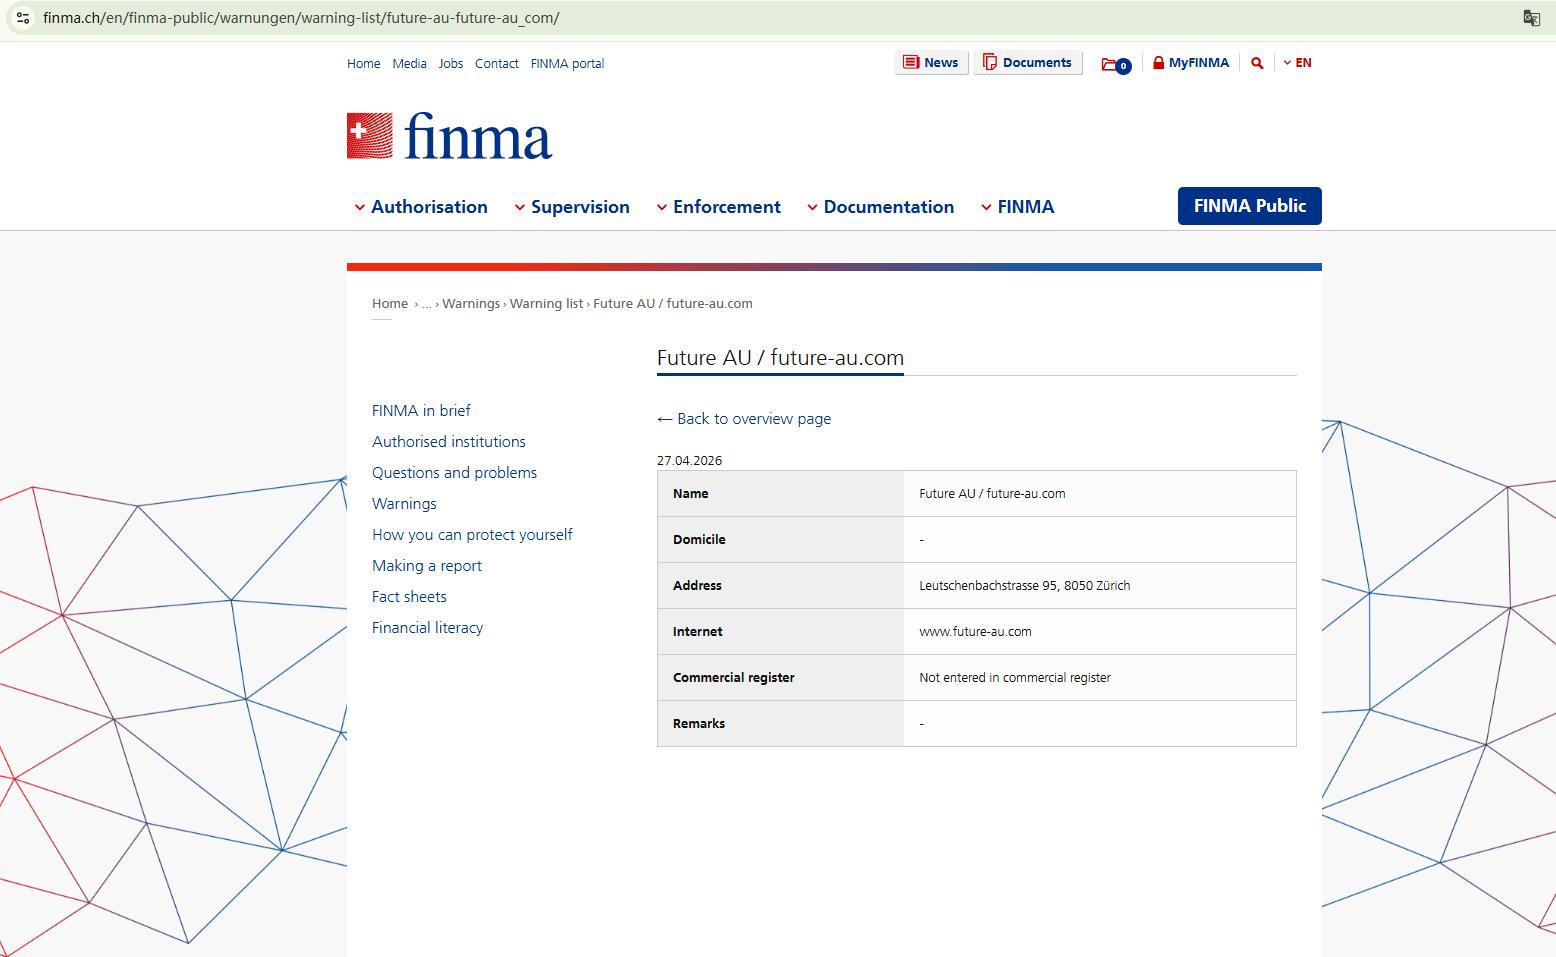Open Fact sheets sidebar link
Screen dimensions: 1556x957
pyautogui.click(x=409, y=596)
